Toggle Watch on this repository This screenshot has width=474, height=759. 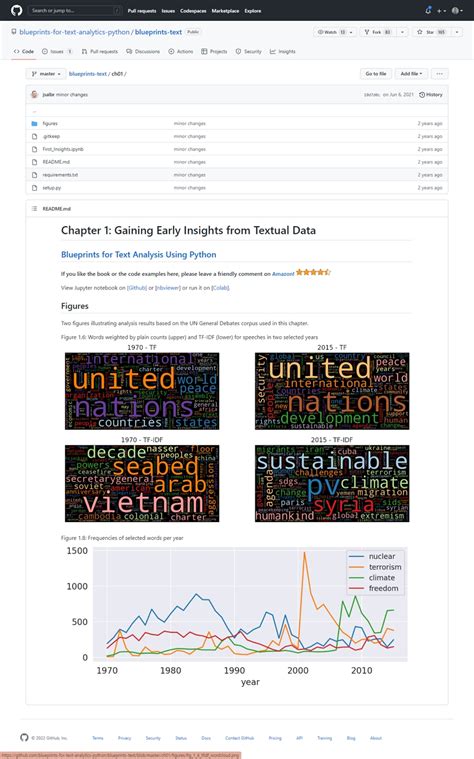point(331,32)
